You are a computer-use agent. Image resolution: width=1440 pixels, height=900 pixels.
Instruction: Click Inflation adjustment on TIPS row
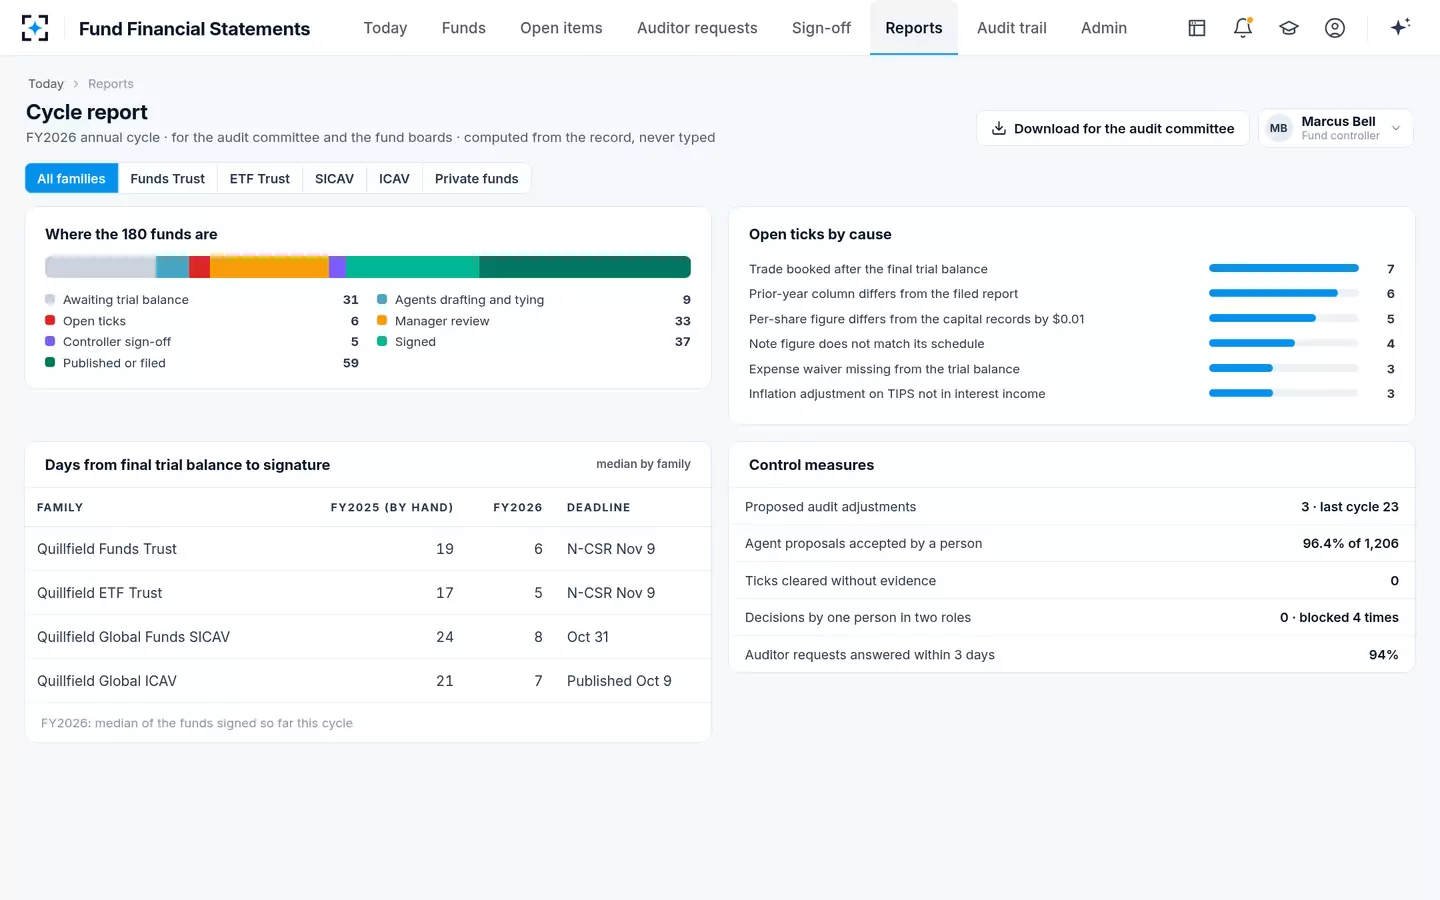[x=1072, y=394]
